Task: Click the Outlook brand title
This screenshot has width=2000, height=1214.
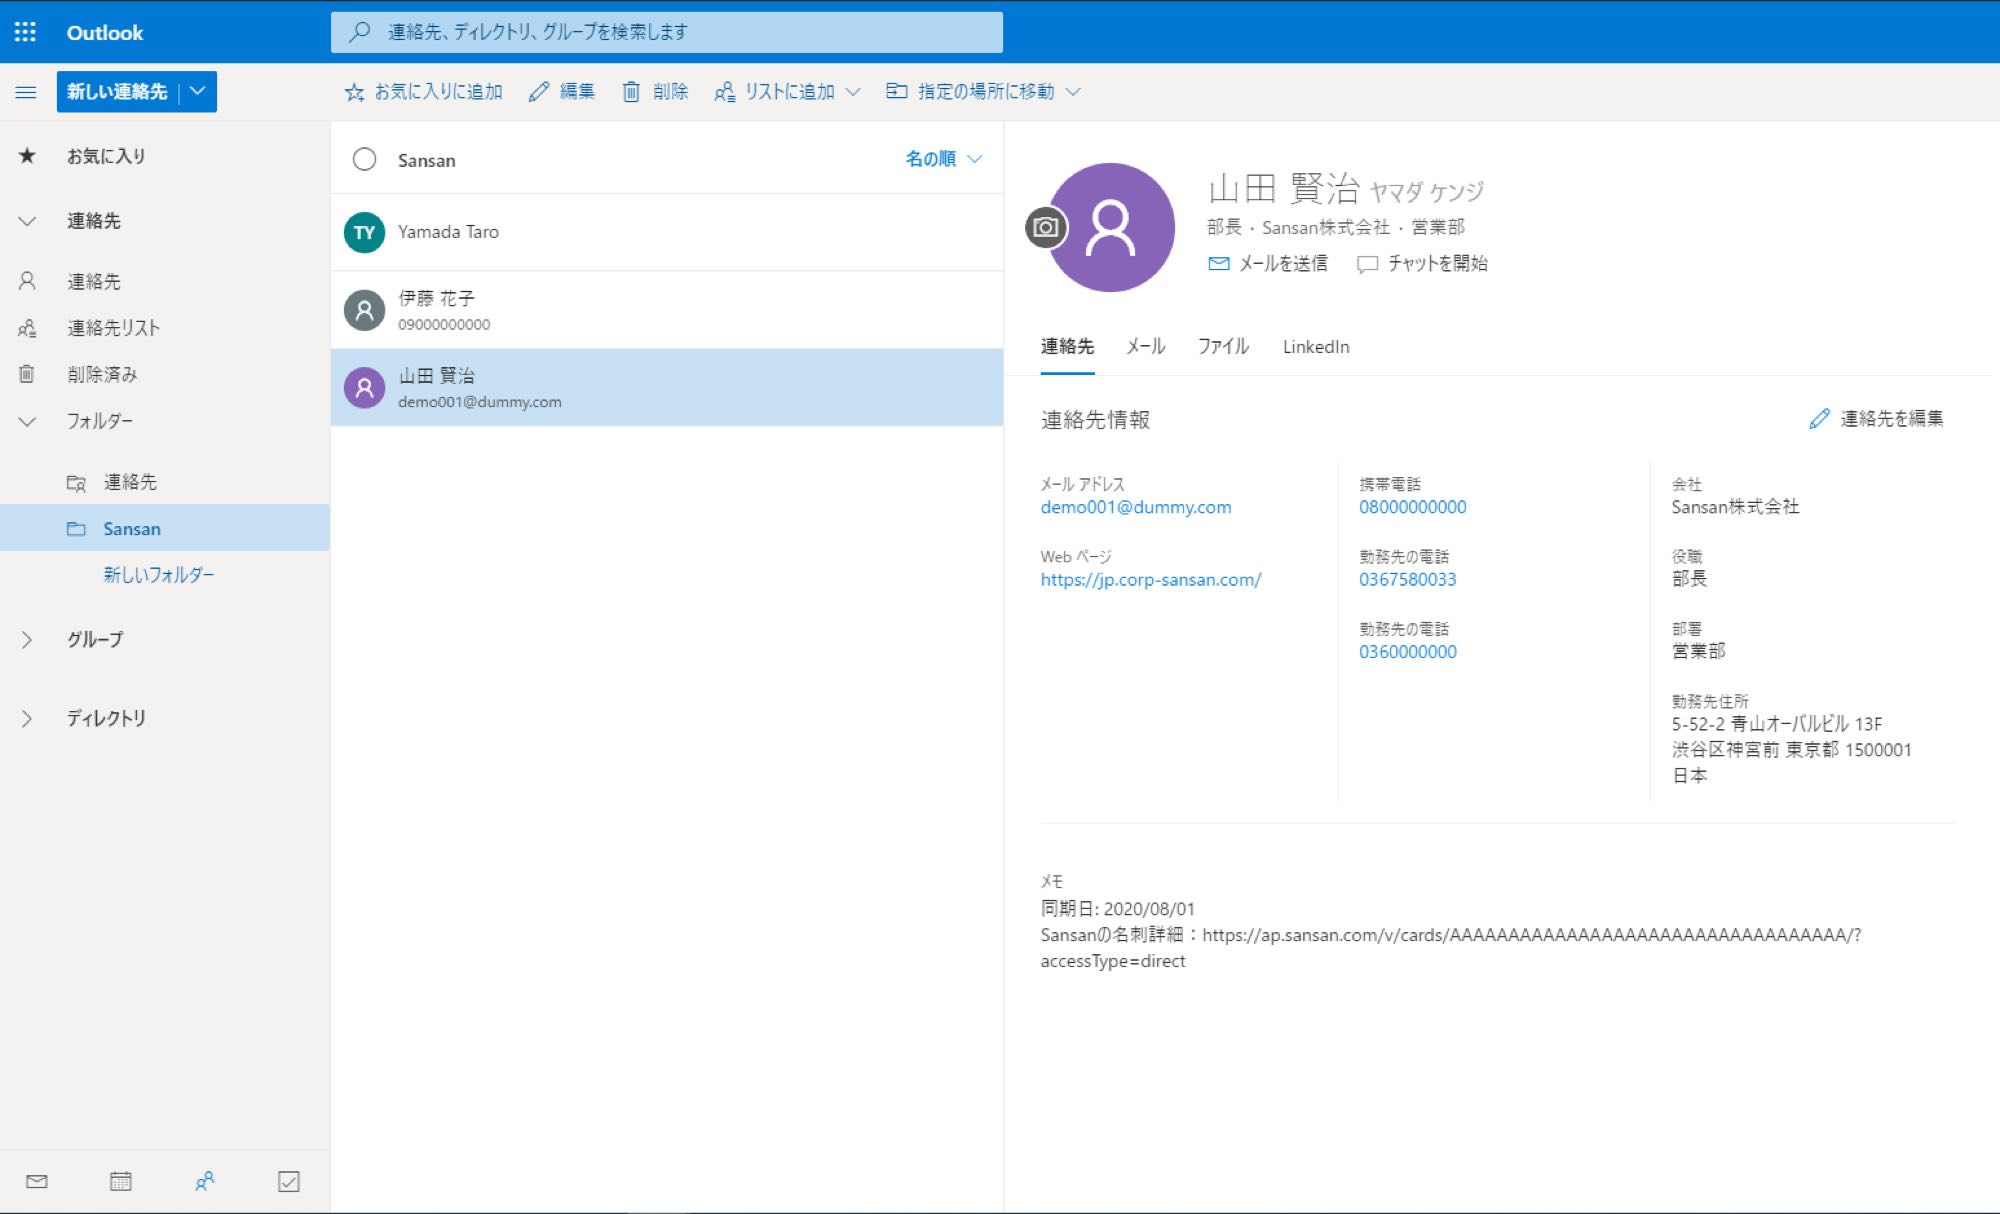Action: pyautogui.click(x=105, y=32)
